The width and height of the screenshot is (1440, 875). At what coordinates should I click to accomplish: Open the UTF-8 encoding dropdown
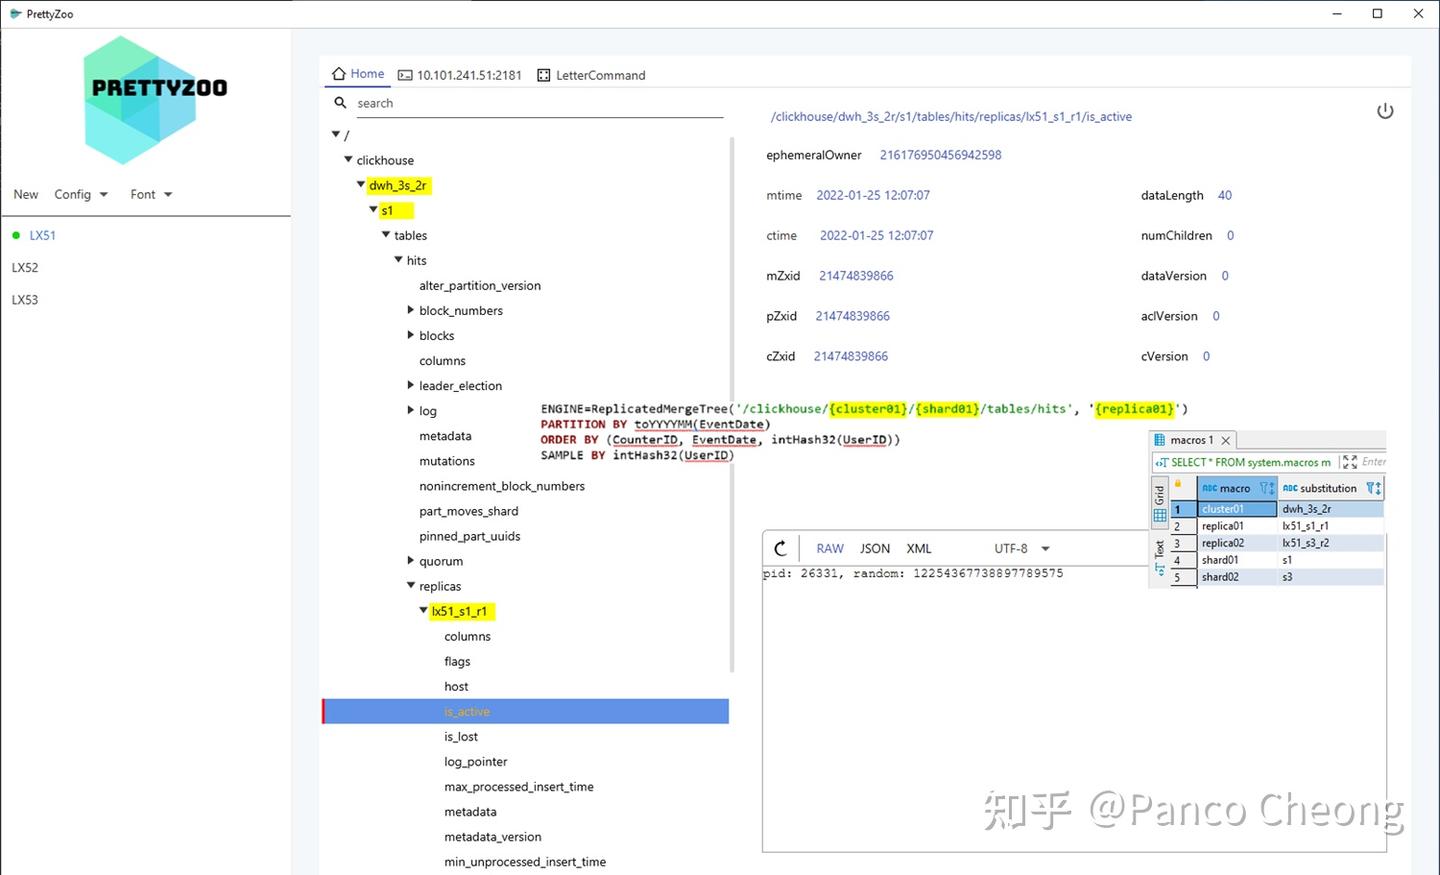pyautogui.click(x=1020, y=548)
